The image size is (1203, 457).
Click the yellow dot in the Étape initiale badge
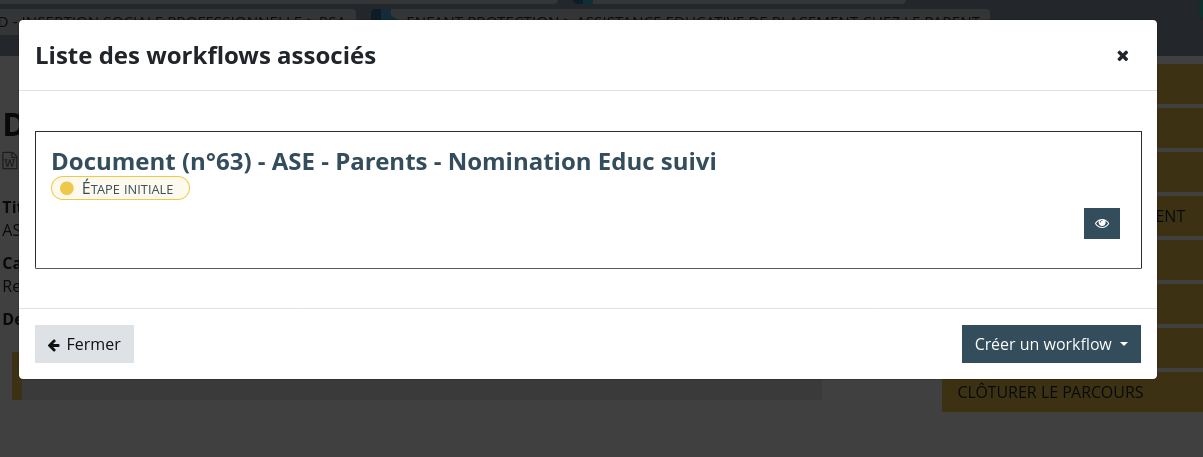coord(67,188)
